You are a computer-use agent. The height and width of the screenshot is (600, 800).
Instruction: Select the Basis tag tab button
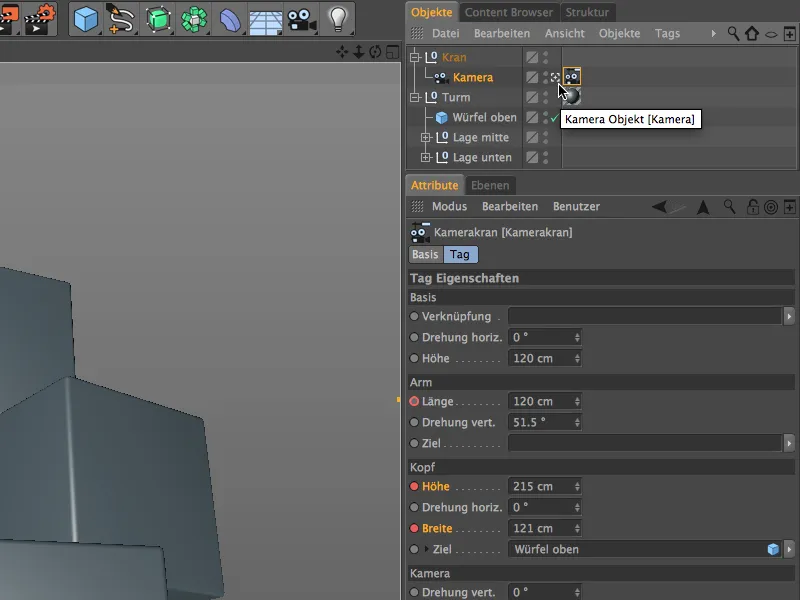(x=426, y=255)
